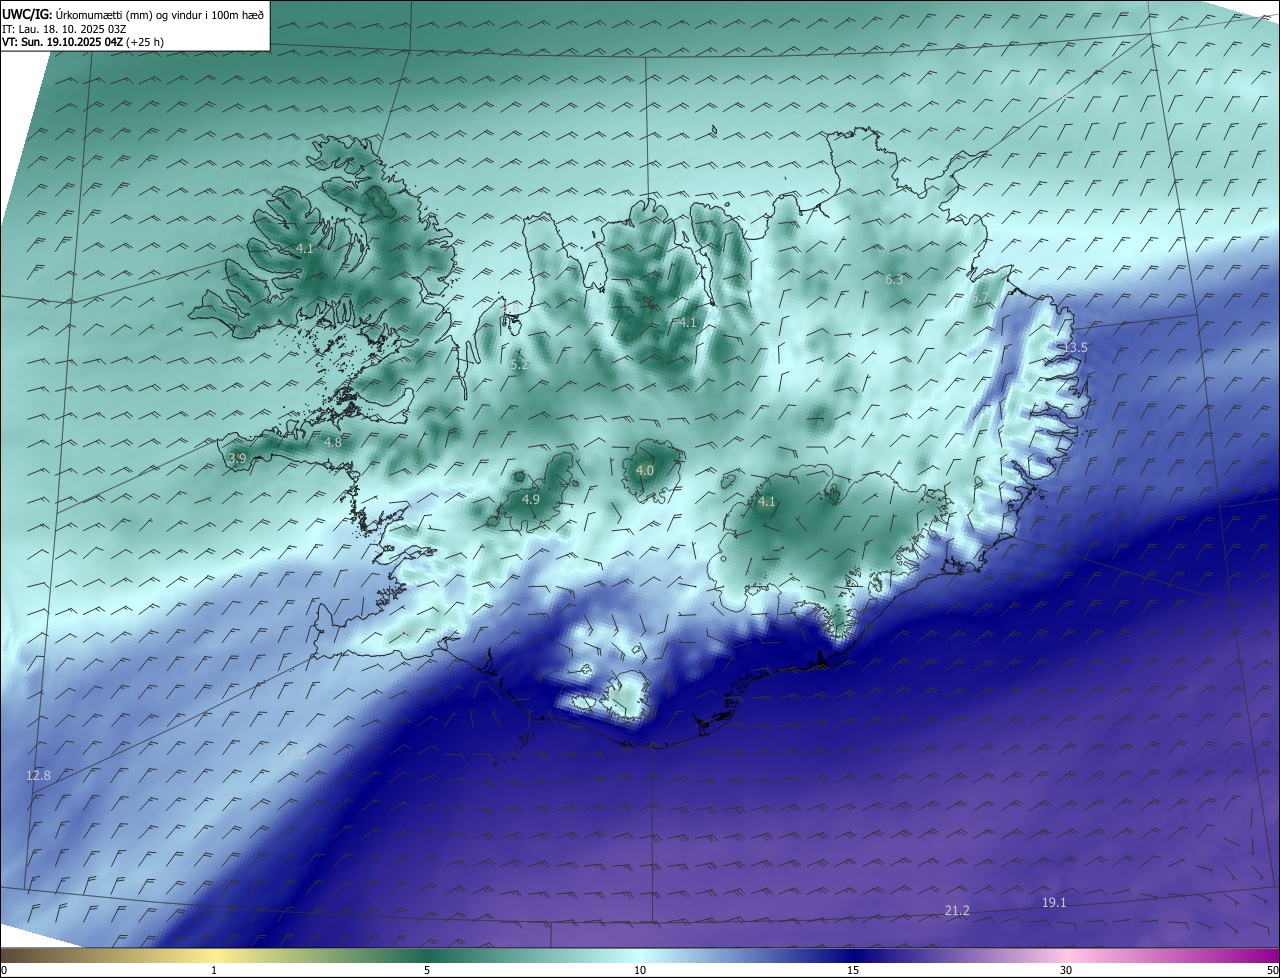Click the 4.8 value on Snæfellsnes peninsula
1280x978 pixels.
point(333,442)
